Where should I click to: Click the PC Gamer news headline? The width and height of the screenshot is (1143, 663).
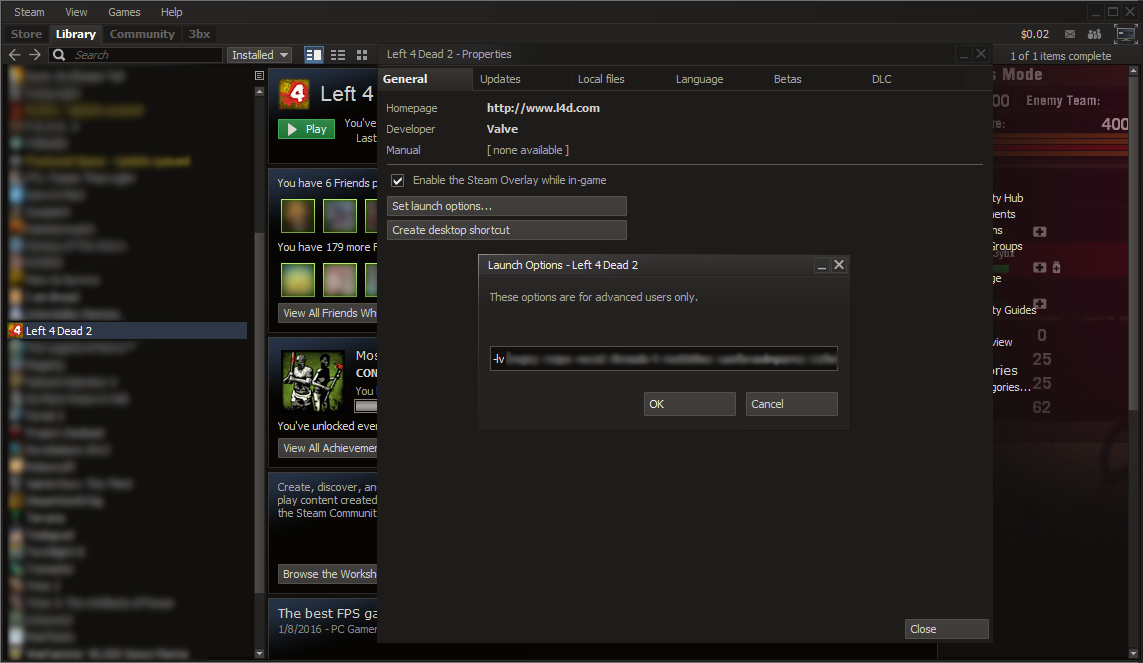click(327, 613)
